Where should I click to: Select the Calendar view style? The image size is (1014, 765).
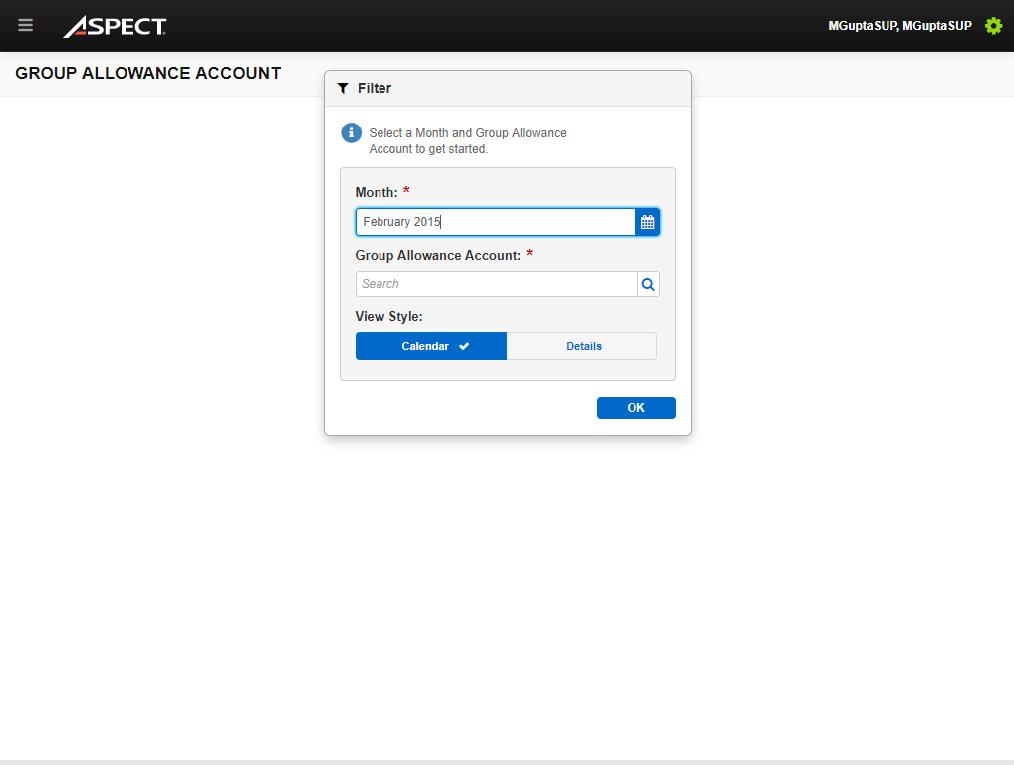coord(425,346)
